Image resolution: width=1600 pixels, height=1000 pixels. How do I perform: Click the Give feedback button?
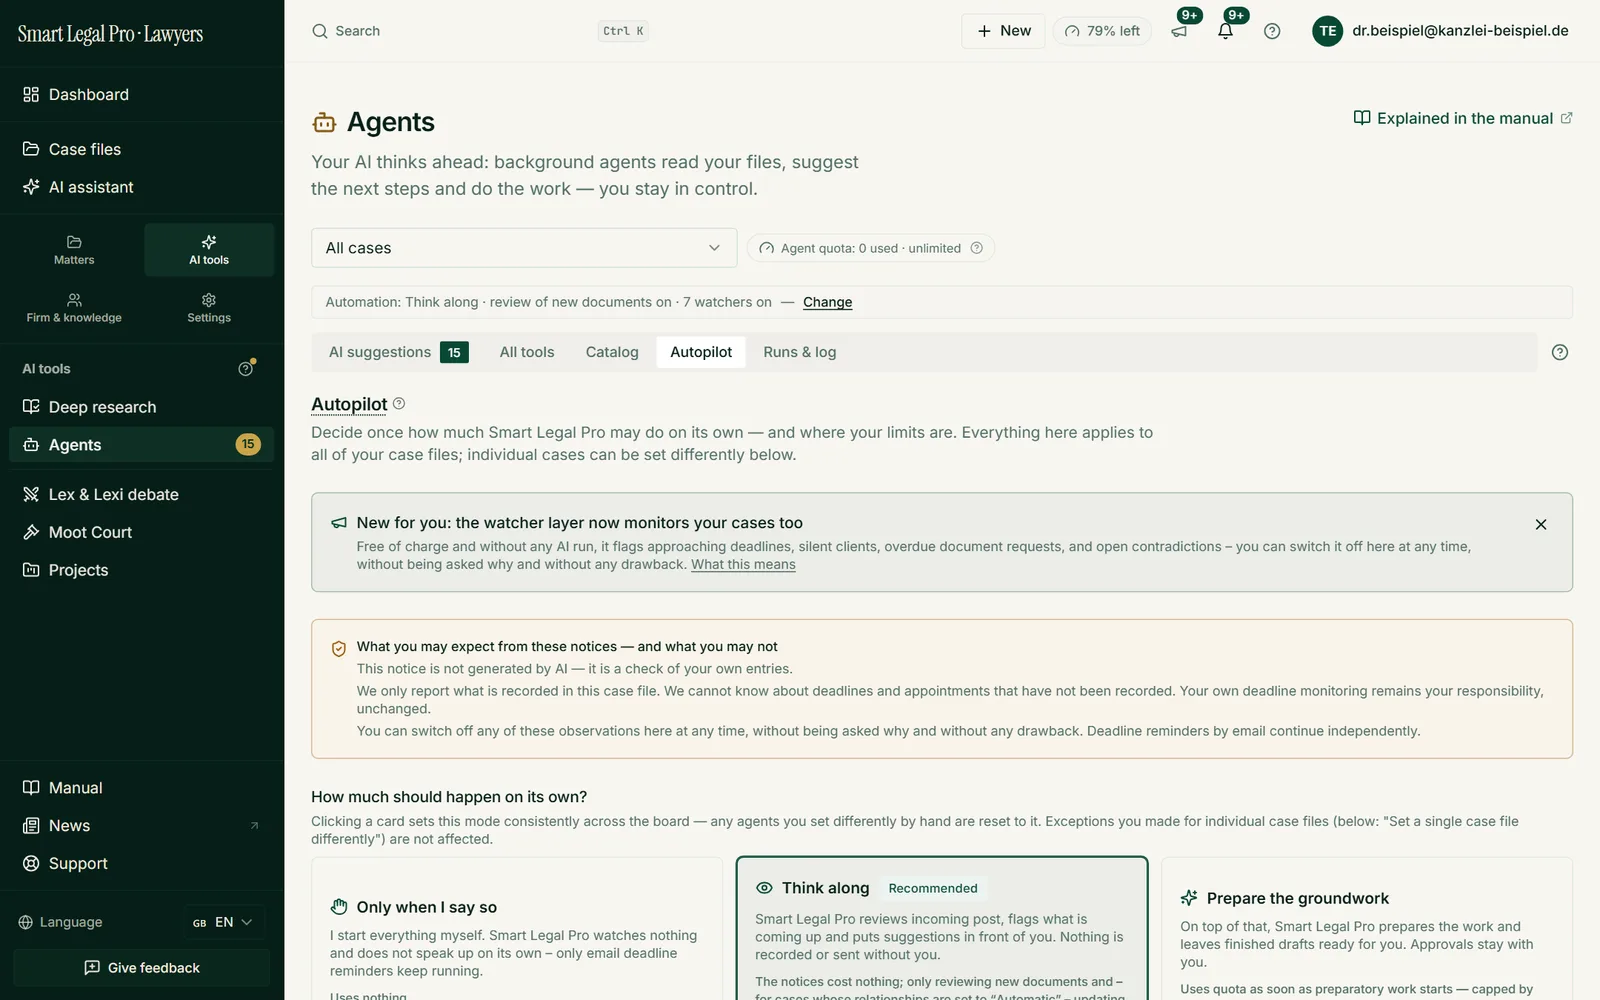point(142,968)
